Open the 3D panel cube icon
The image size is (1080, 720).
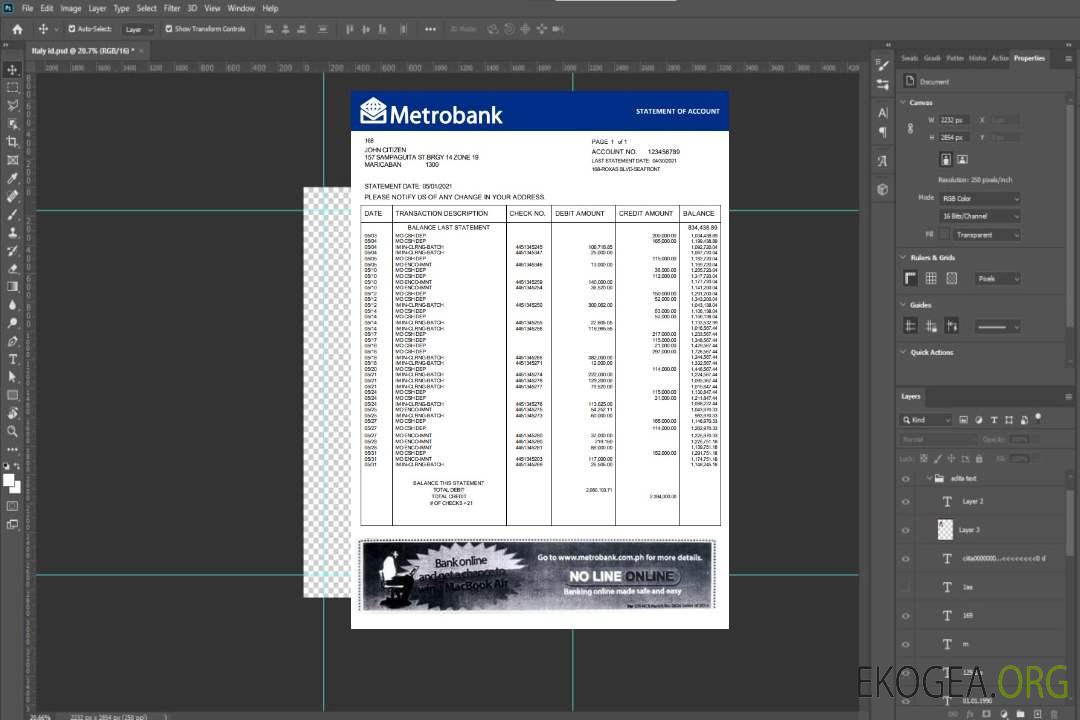click(883, 189)
